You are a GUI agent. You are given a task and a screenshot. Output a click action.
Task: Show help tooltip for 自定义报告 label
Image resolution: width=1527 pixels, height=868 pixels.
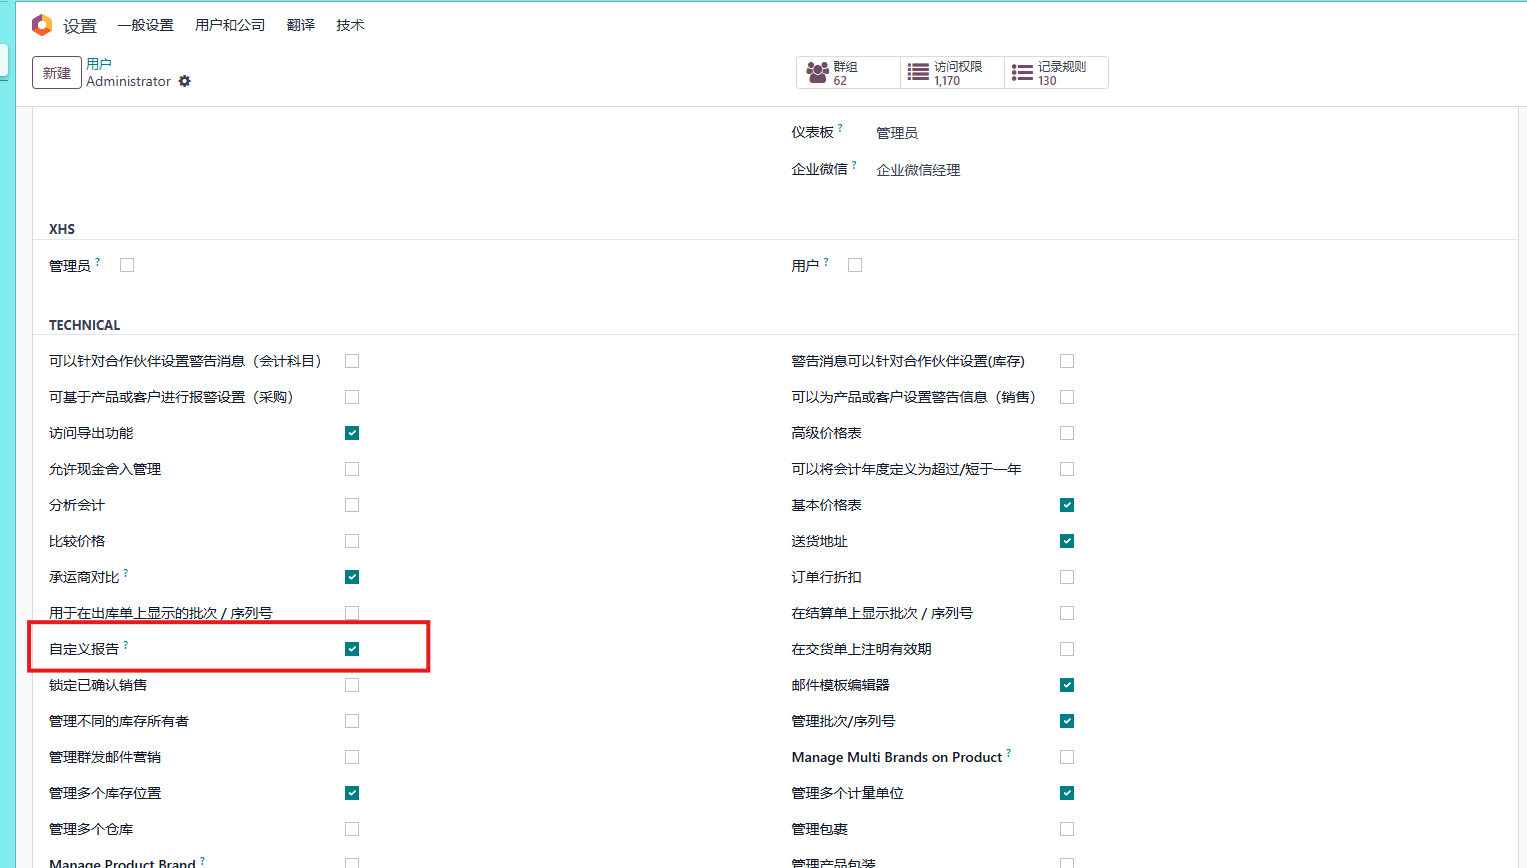pyautogui.click(x=126, y=645)
